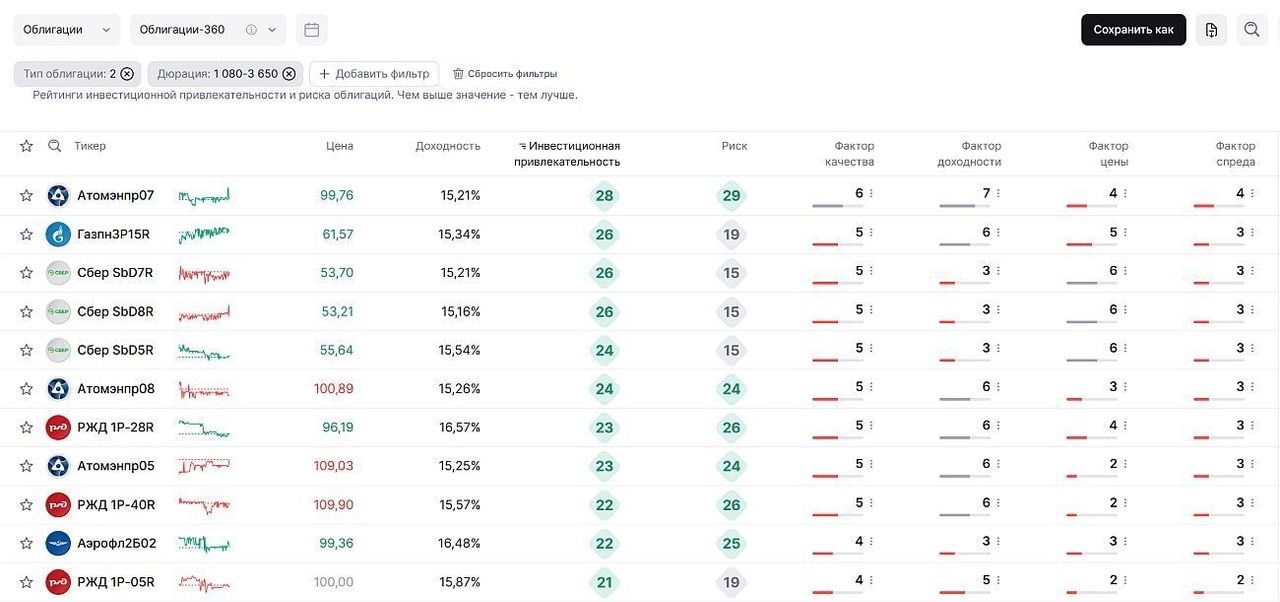Remove the 'Дюрация: 1 080-3 650' filter

click(x=289, y=74)
